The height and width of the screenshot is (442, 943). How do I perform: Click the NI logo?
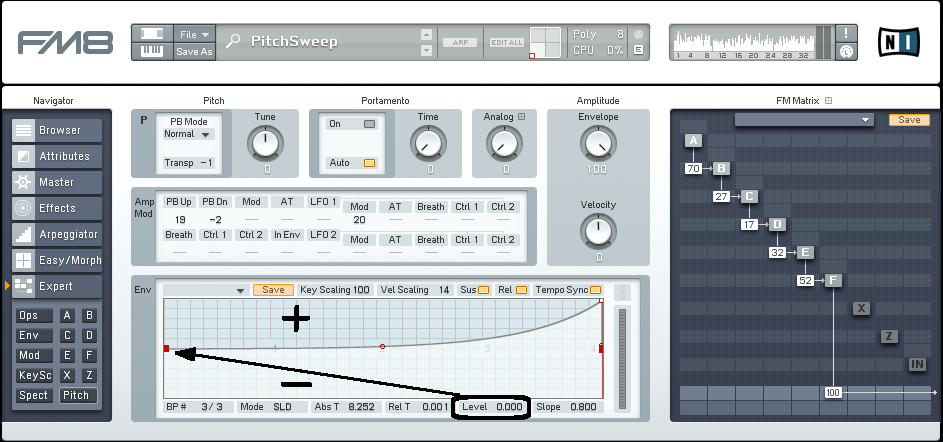pos(898,41)
